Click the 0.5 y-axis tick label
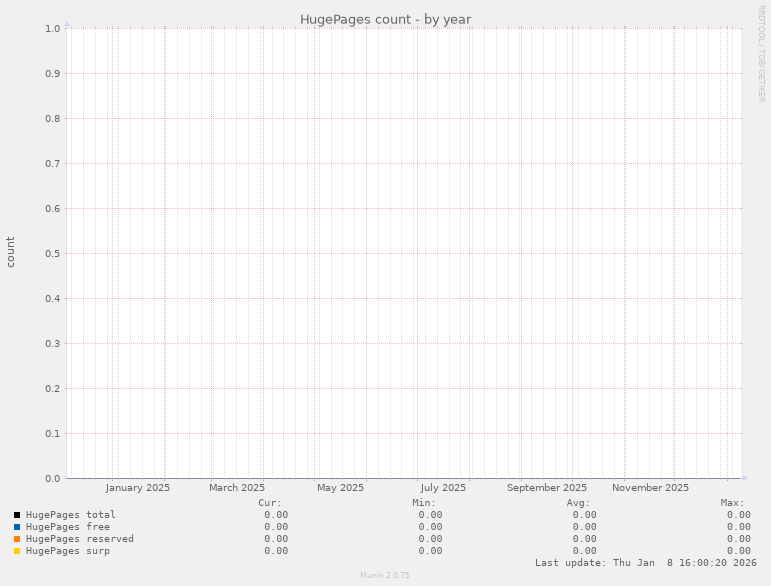The image size is (771, 586). [53, 254]
